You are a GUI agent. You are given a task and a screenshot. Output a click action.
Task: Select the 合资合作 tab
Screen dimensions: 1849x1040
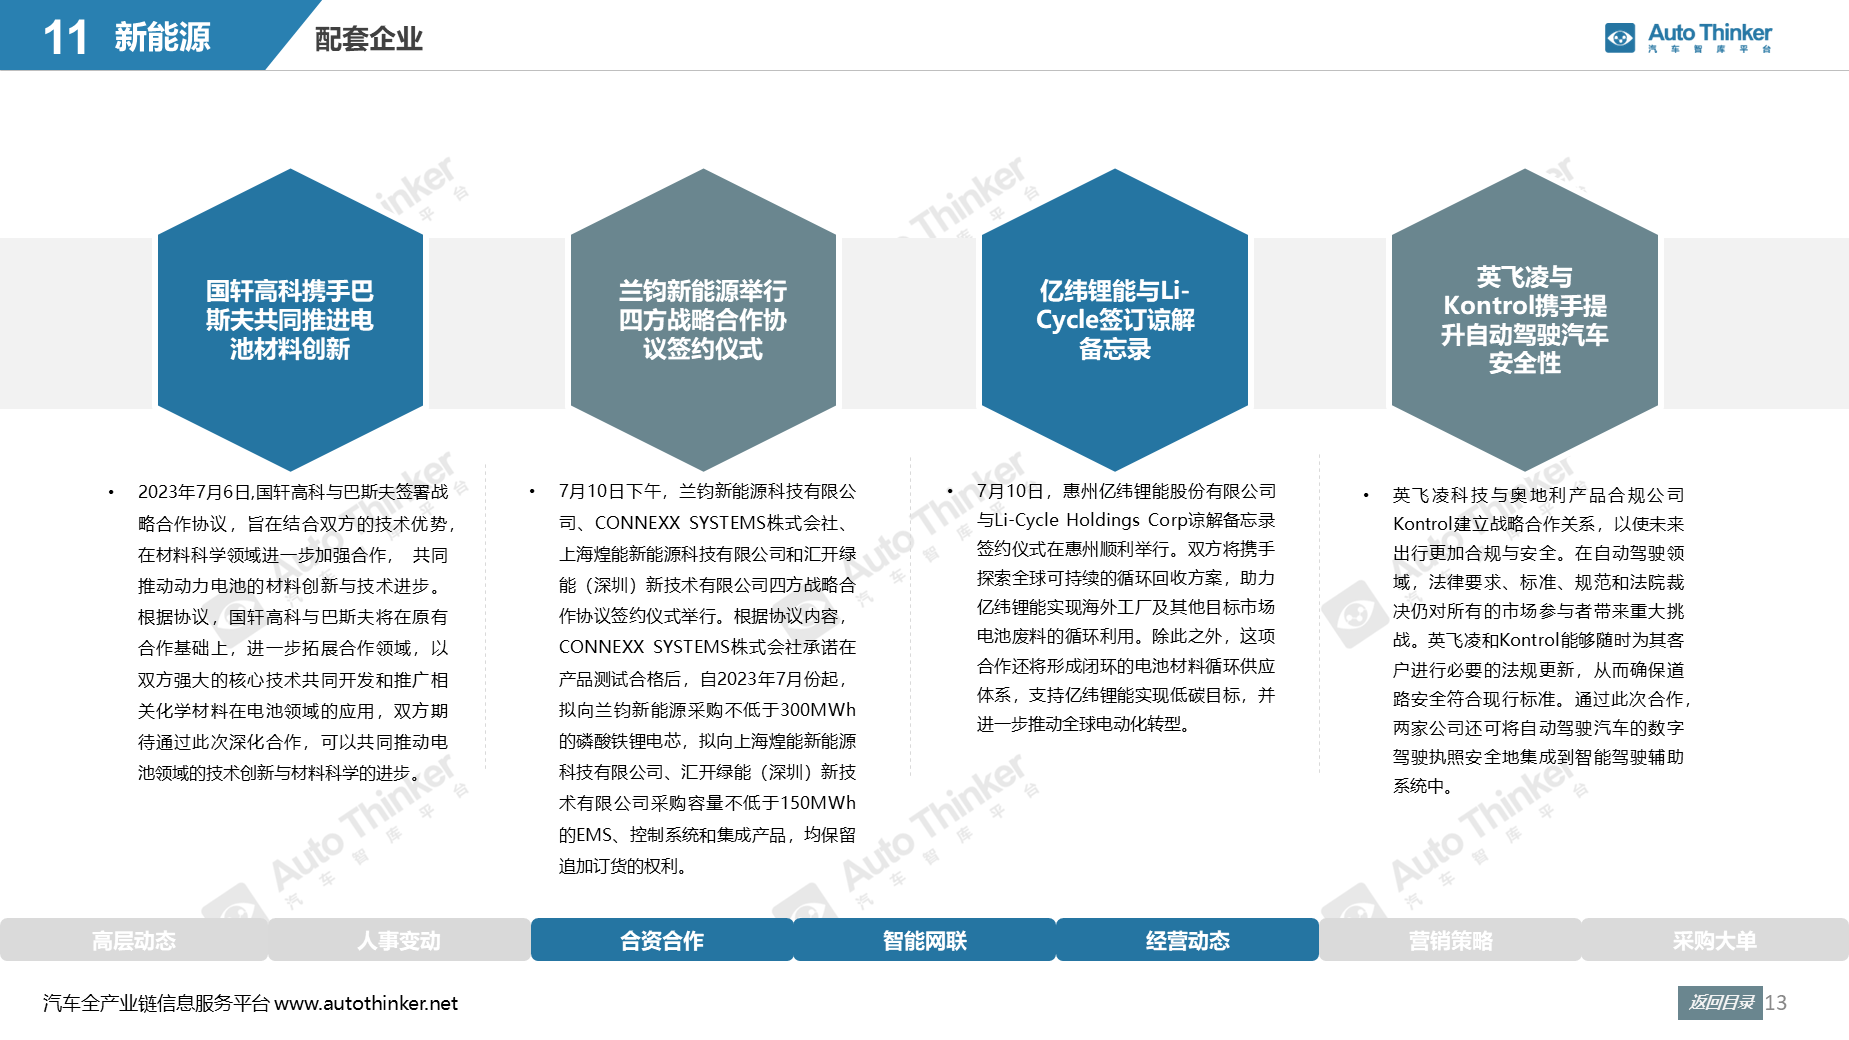point(662,940)
